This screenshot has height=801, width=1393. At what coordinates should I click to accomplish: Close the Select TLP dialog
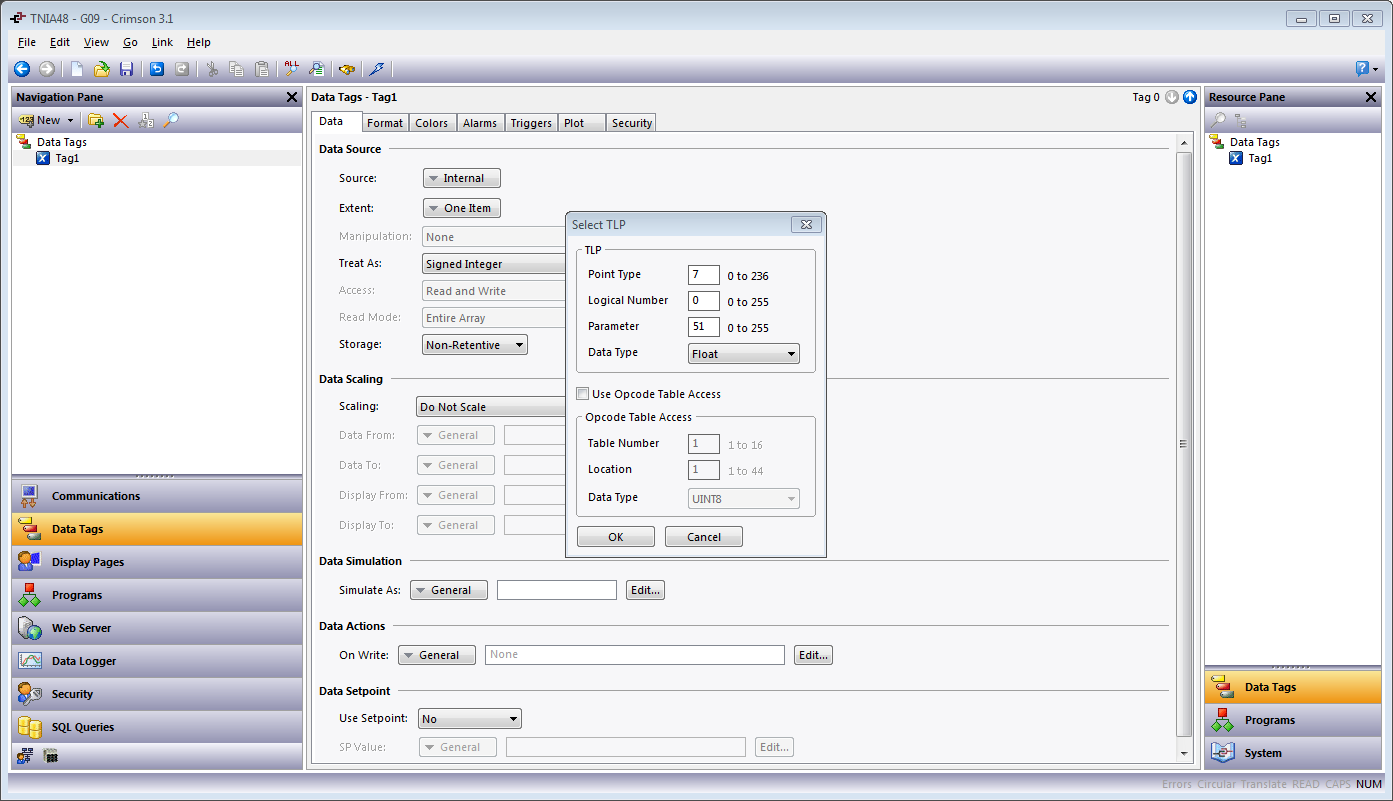806,225
